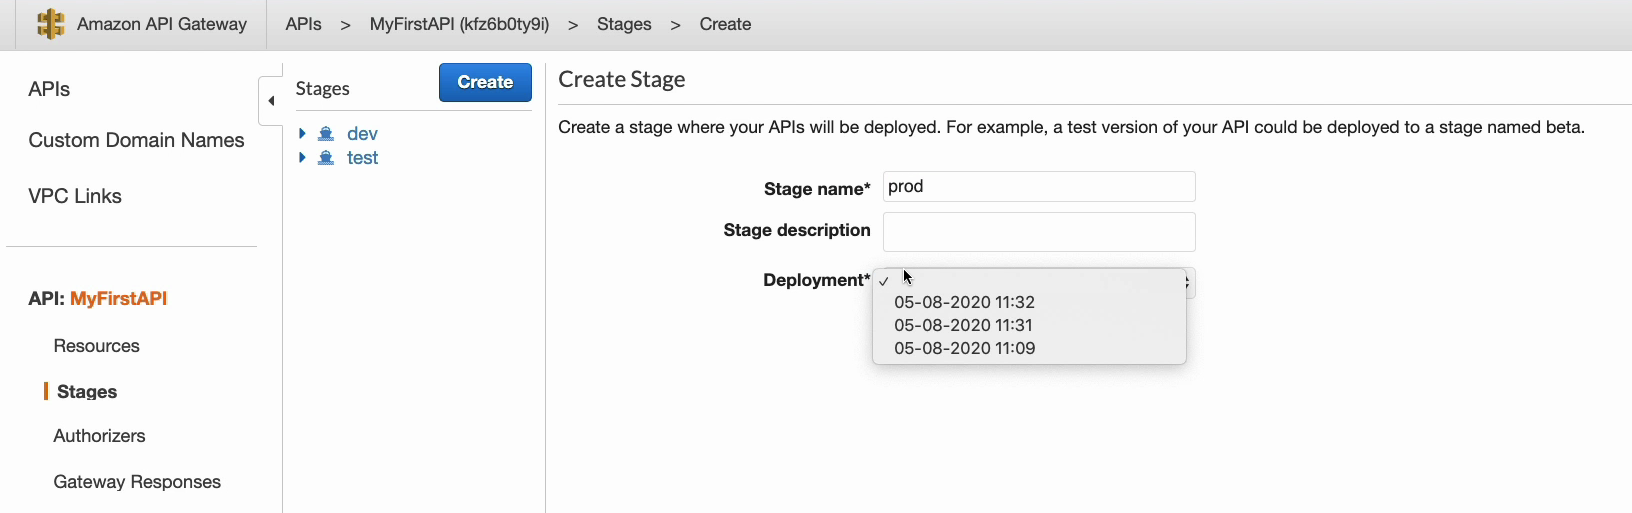Image resolution: width=1632 pixels, height=513 pixels.
Task: Click the Amazon API Gateway logo icon
Action: tap(50, 24)
